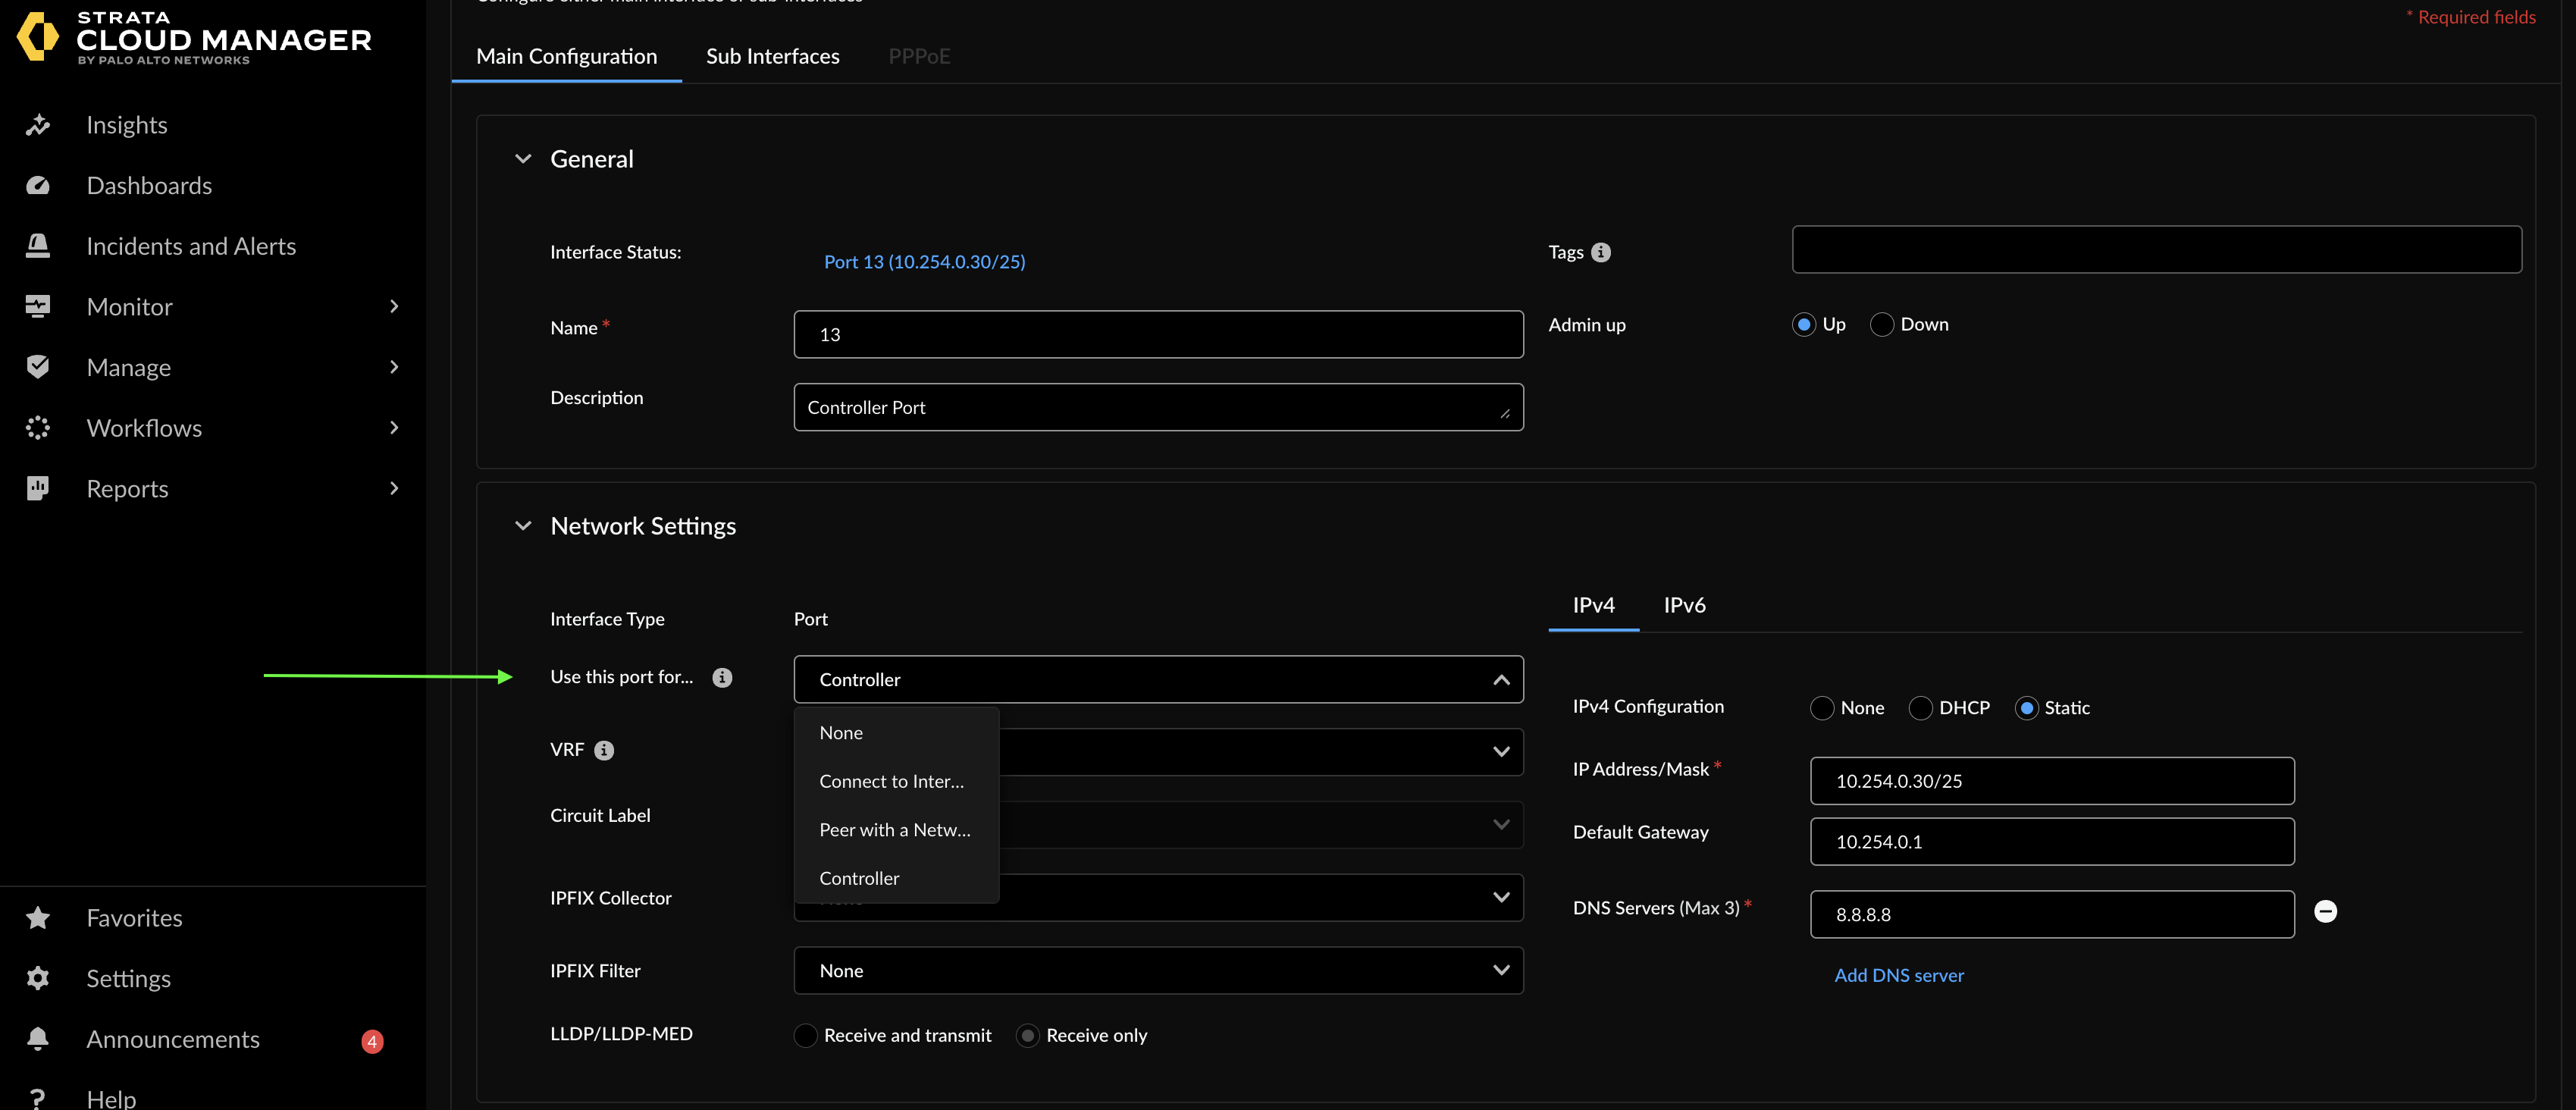2576x1110 pixels.
Task: Collapse the General section
Action: [523, 159]
